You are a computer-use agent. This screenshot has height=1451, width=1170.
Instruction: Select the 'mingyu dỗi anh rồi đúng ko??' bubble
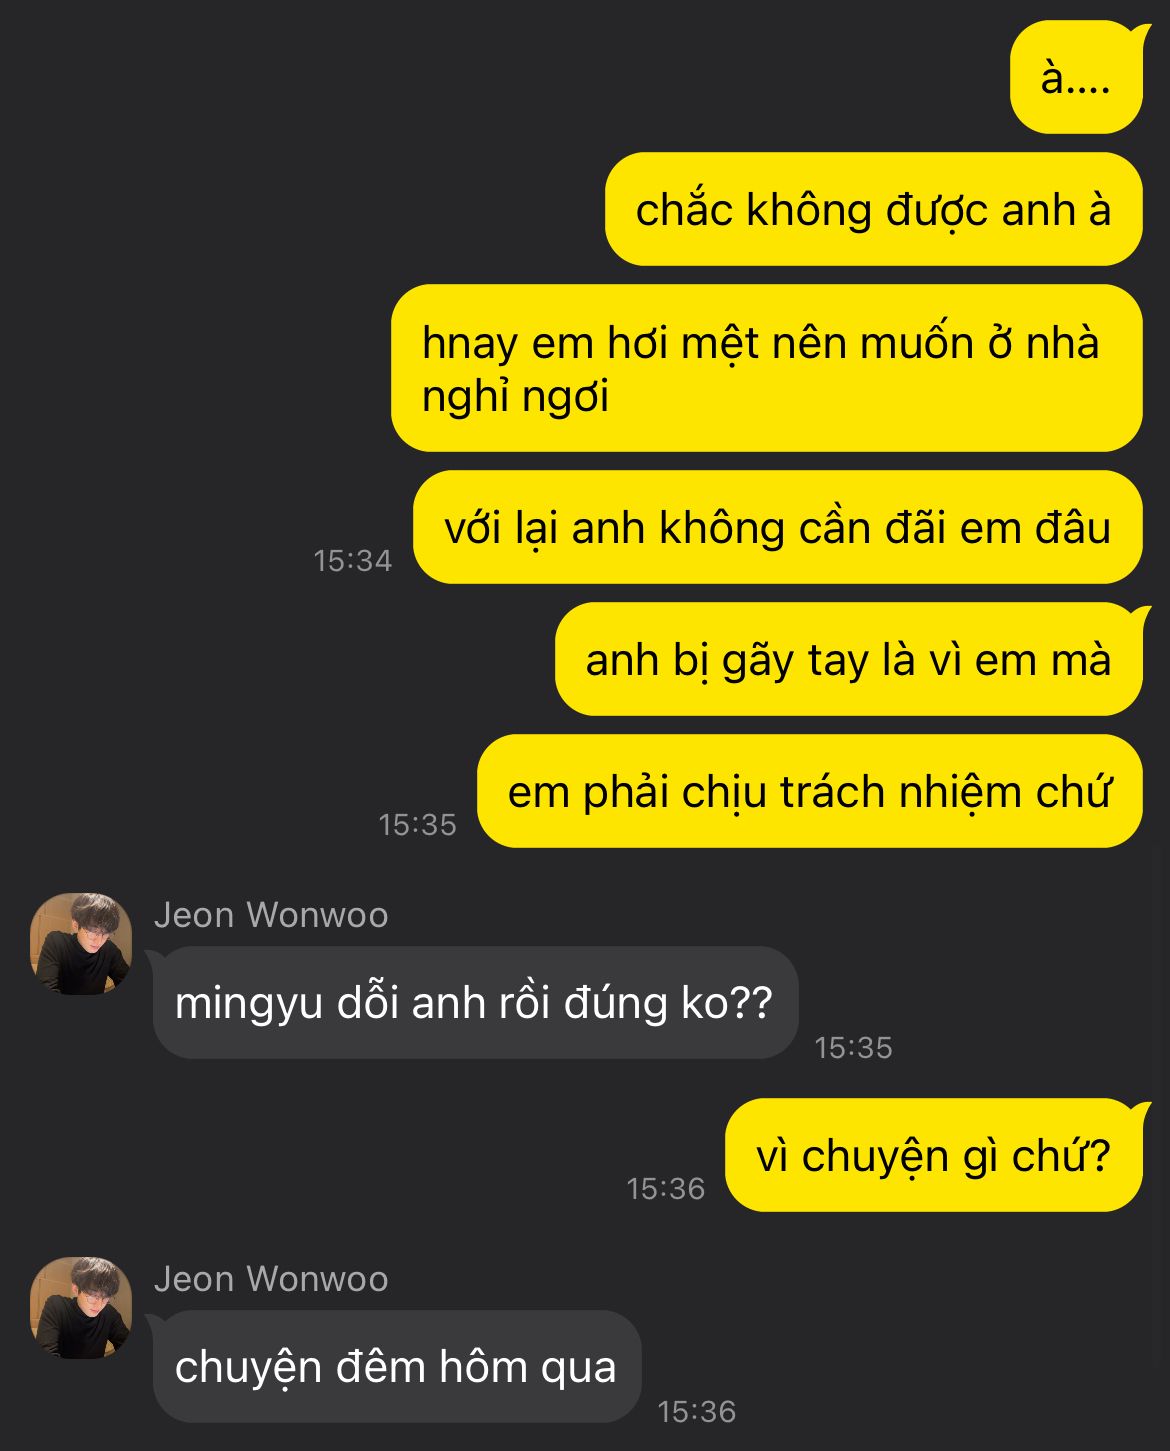[475, 1002]
